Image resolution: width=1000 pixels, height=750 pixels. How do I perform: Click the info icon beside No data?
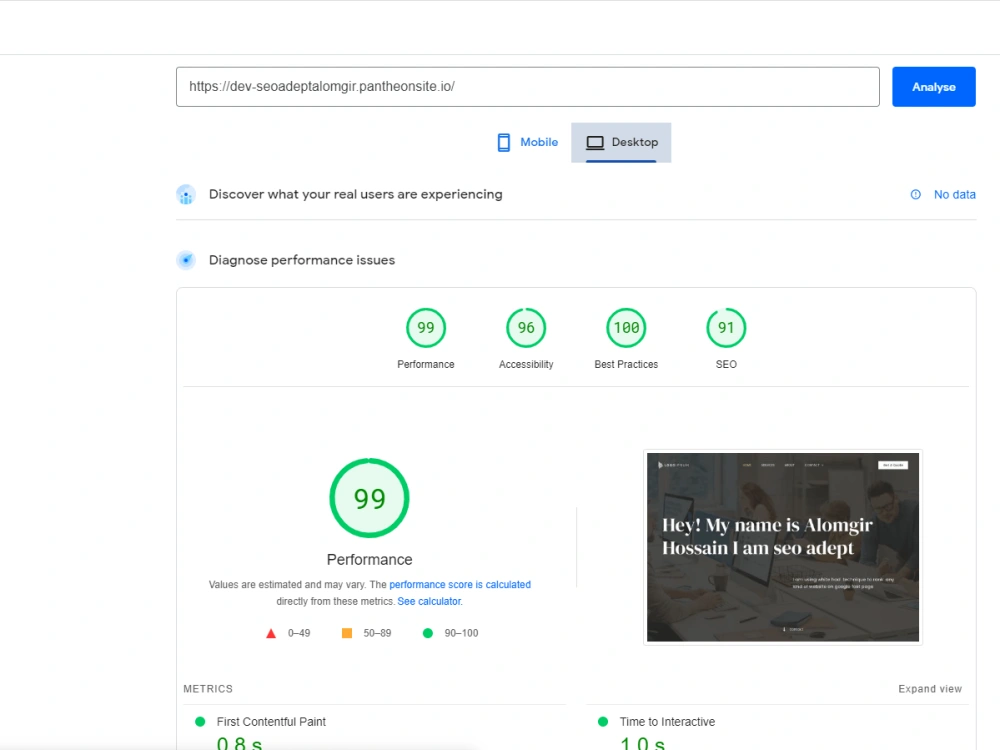[915, 195]
